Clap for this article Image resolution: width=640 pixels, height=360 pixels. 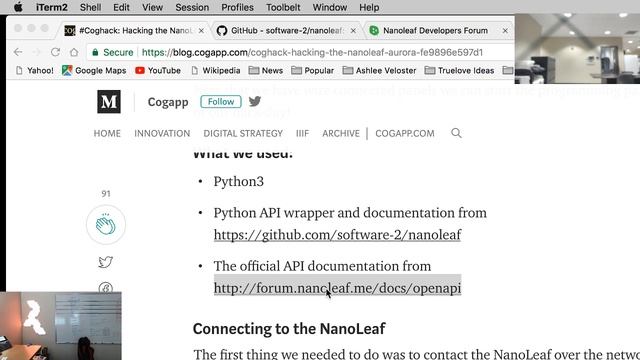(x=106, y=225)
